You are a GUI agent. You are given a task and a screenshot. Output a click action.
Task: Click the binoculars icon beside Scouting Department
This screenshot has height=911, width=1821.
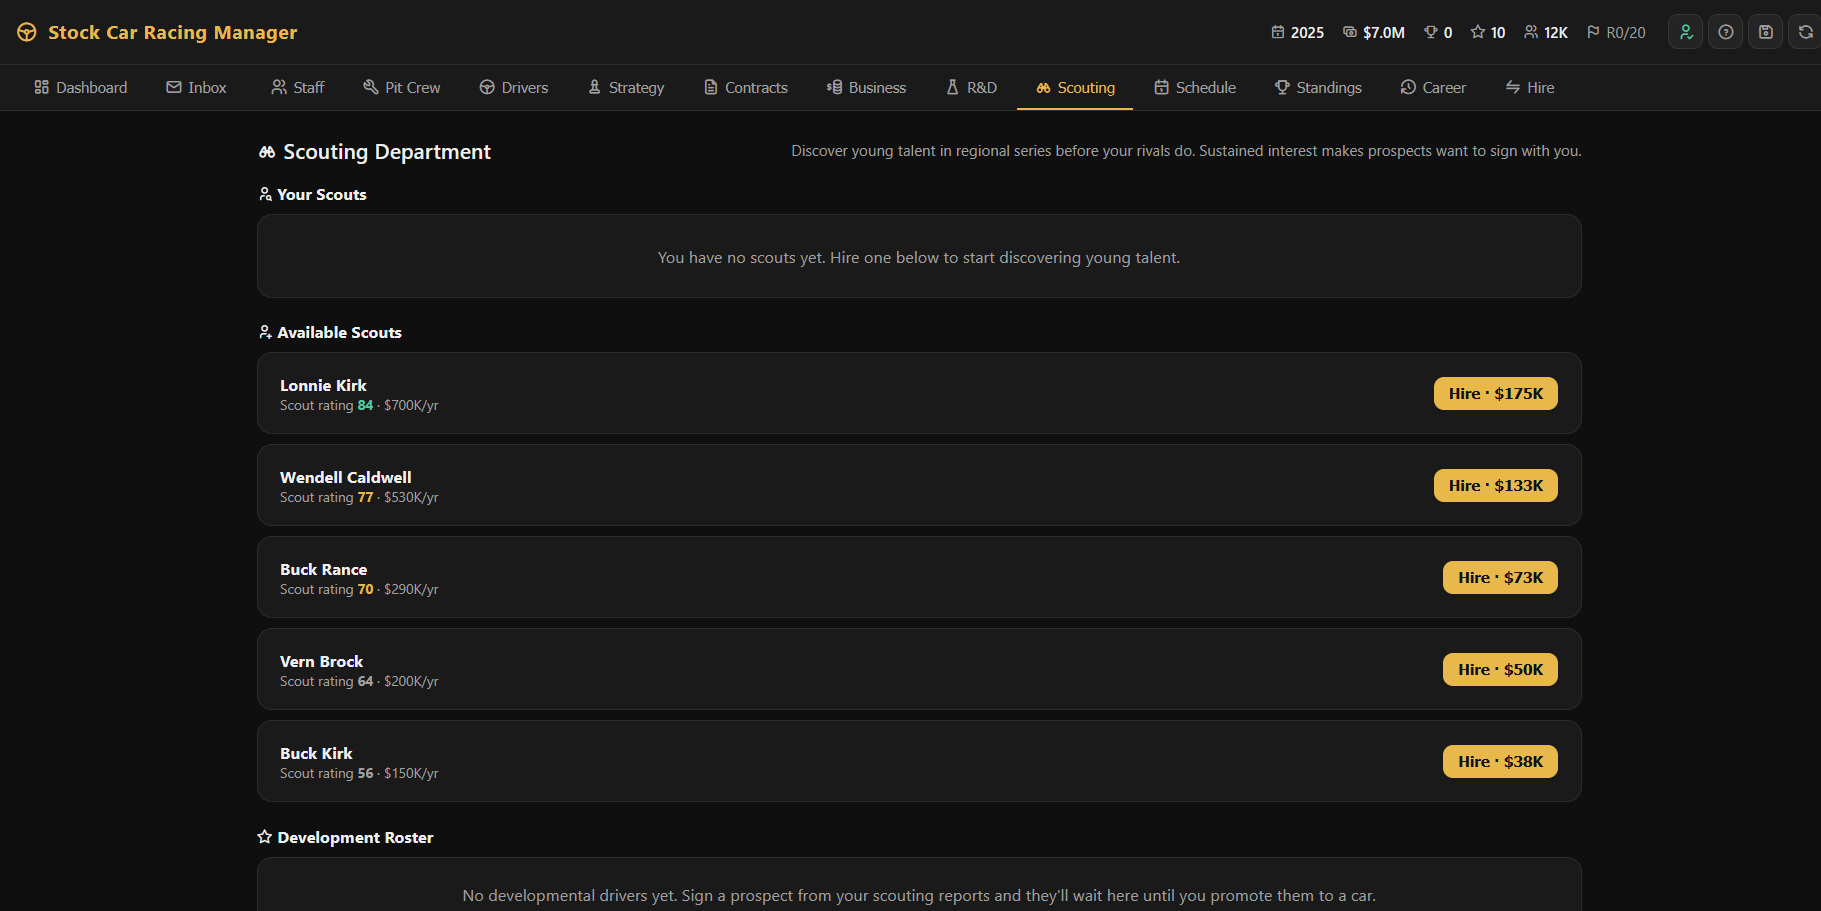(267, 152)
